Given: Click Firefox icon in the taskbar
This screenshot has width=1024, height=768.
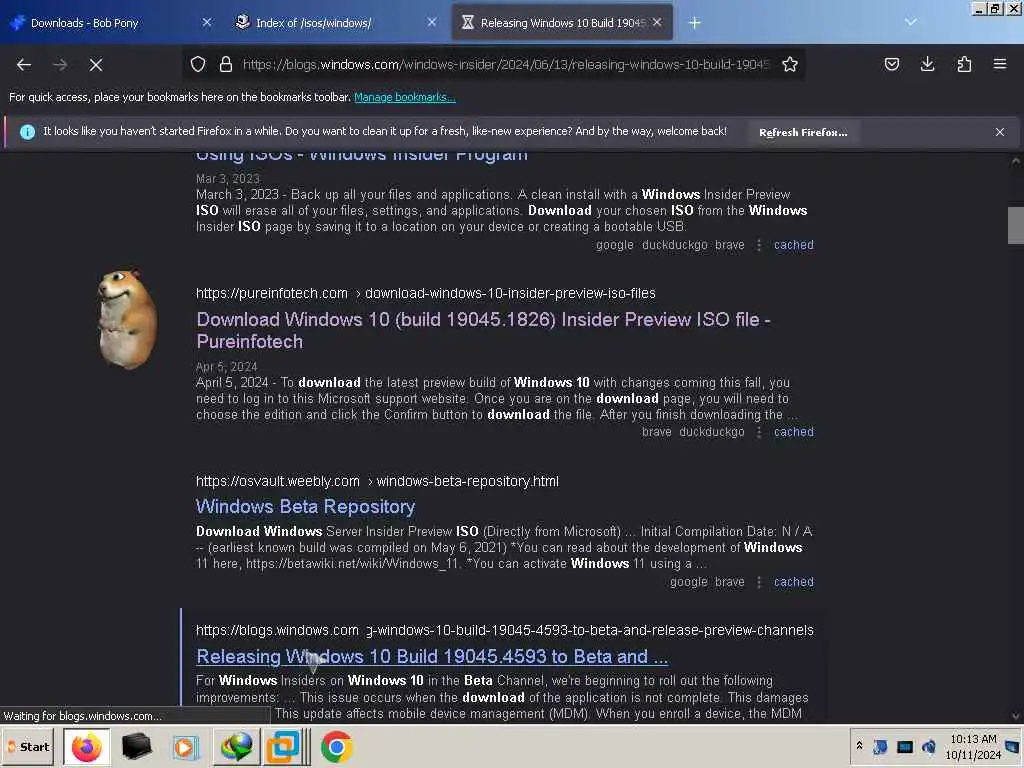Looking at the screenshot, I should (x=86, y=747).
